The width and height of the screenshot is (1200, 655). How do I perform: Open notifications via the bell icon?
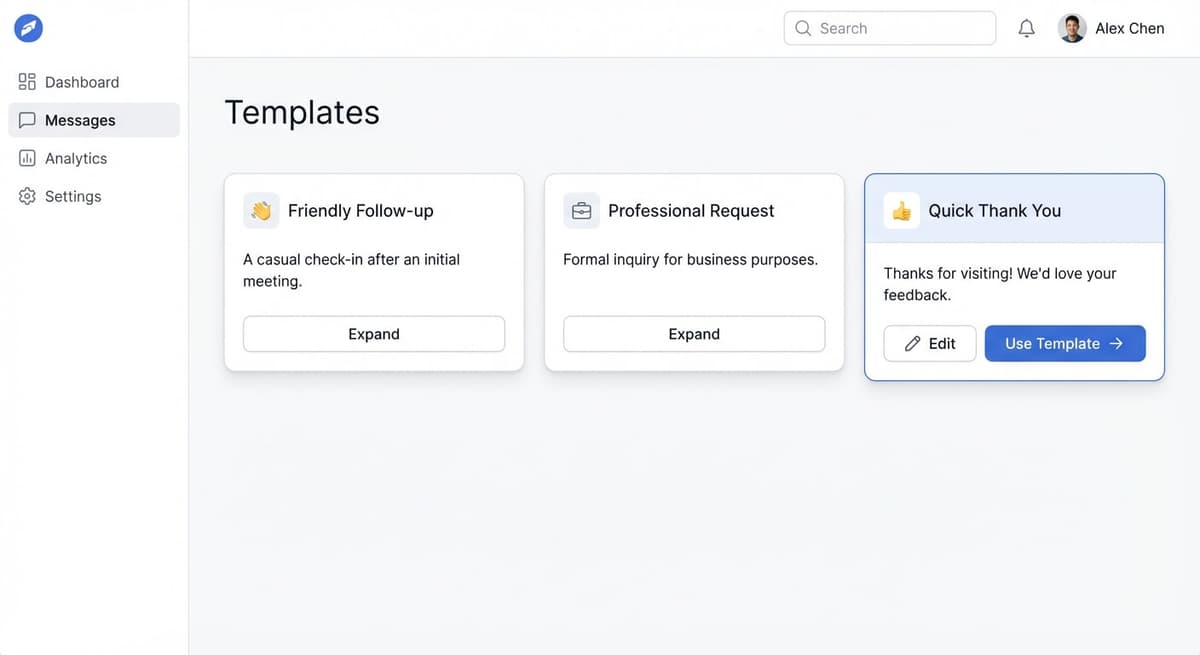(x=1026, y=28)
